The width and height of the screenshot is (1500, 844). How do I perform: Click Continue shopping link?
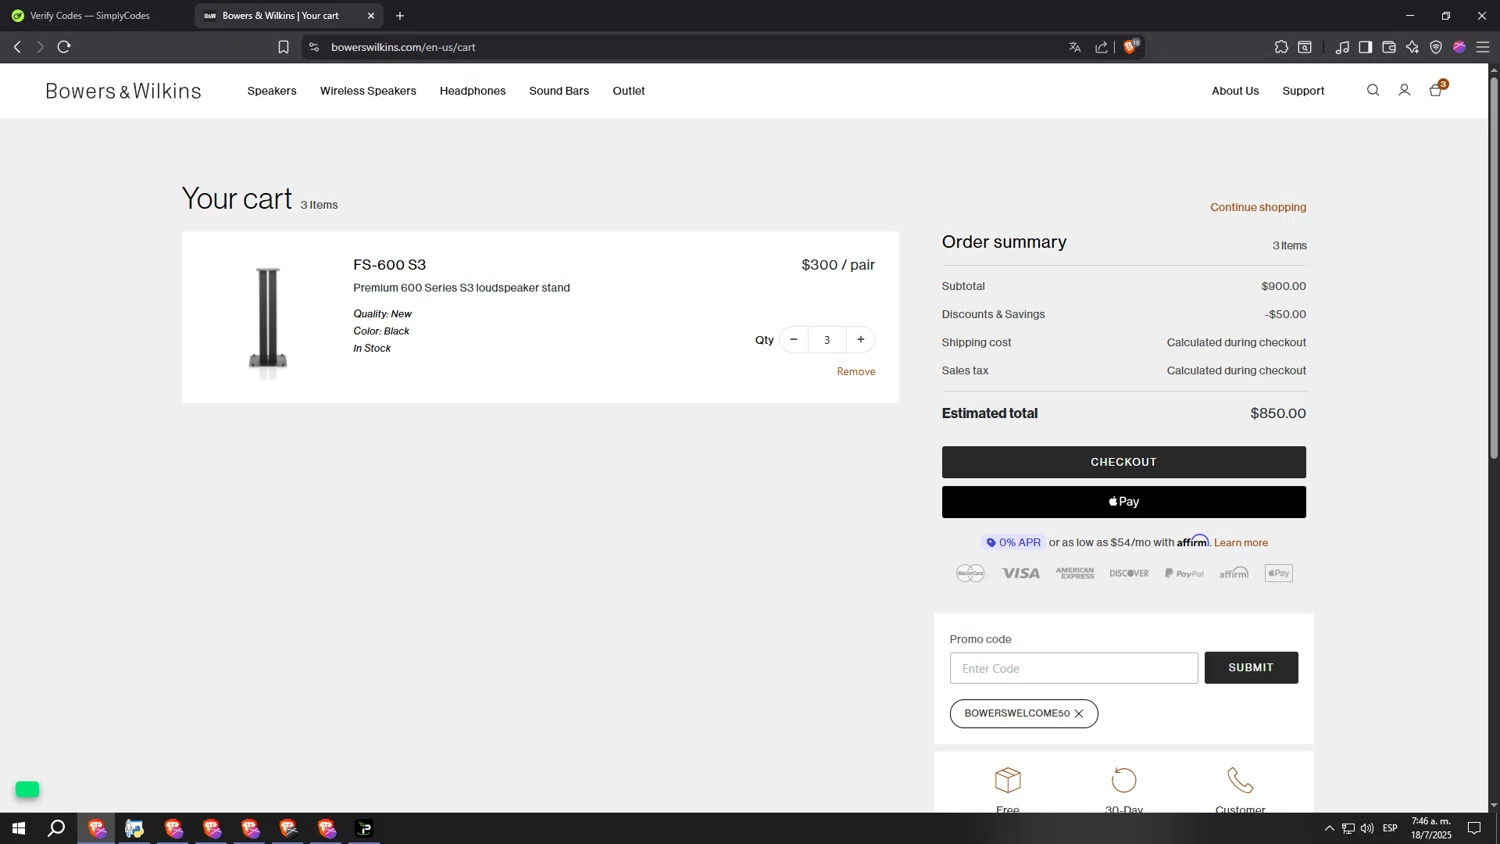pos(1258,207)
